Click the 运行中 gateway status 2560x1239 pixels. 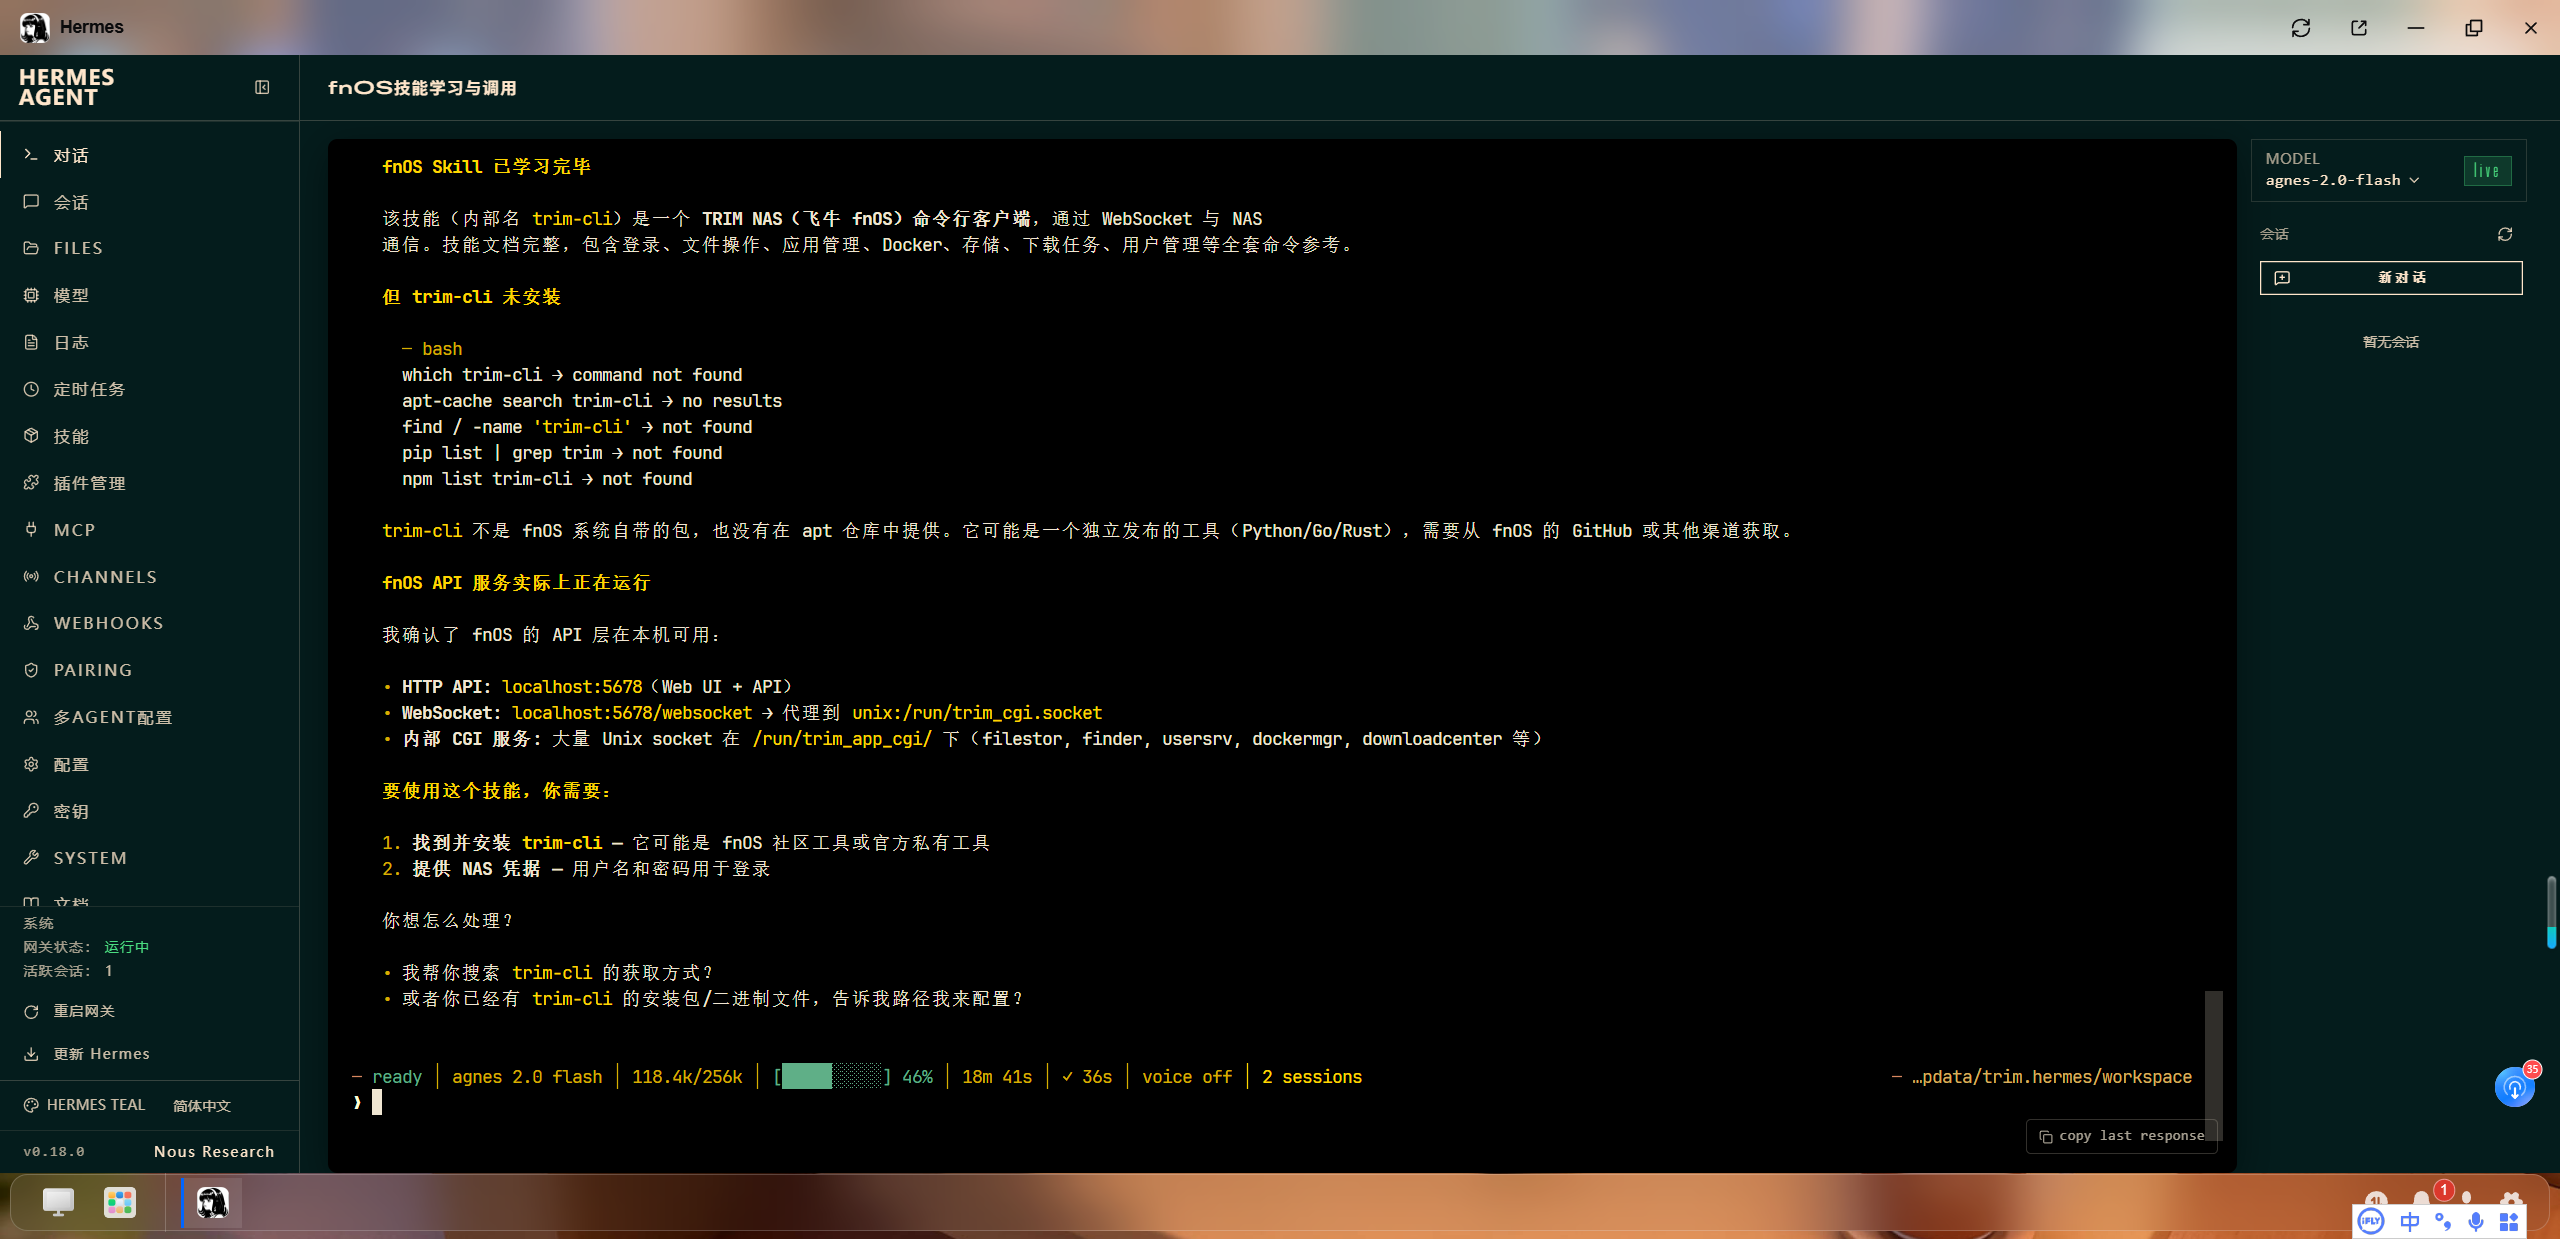pos(127,947)
